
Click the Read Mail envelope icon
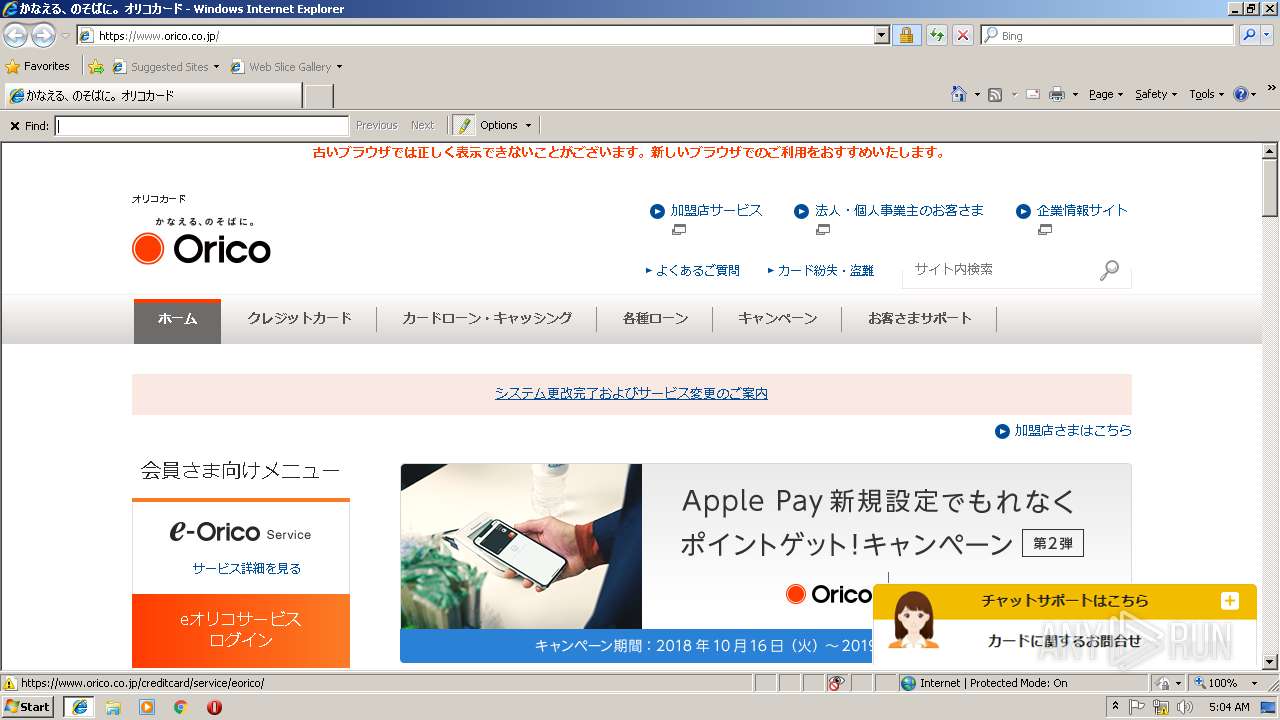[x=1033, y=94]
